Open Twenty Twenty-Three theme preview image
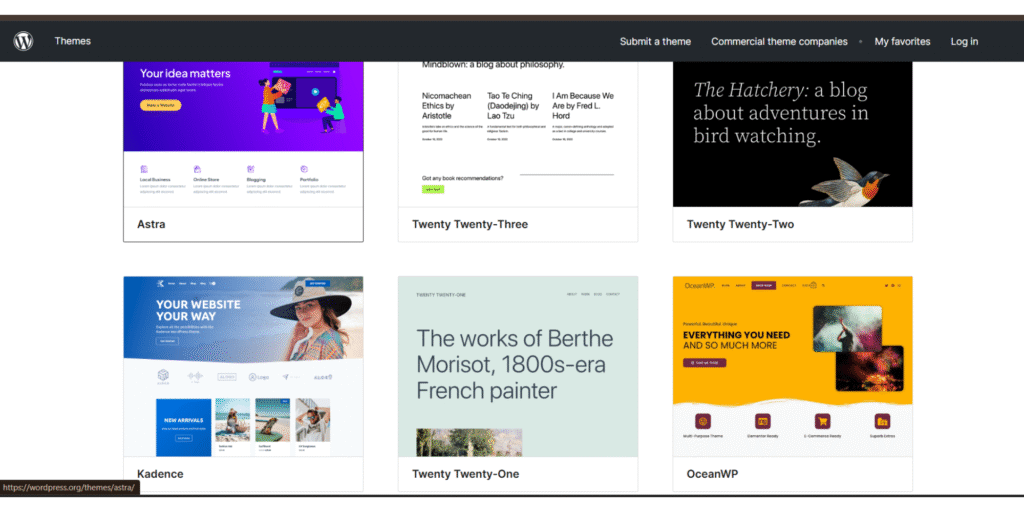Viewport: 1024px width, 512px height. coord(518,135)
